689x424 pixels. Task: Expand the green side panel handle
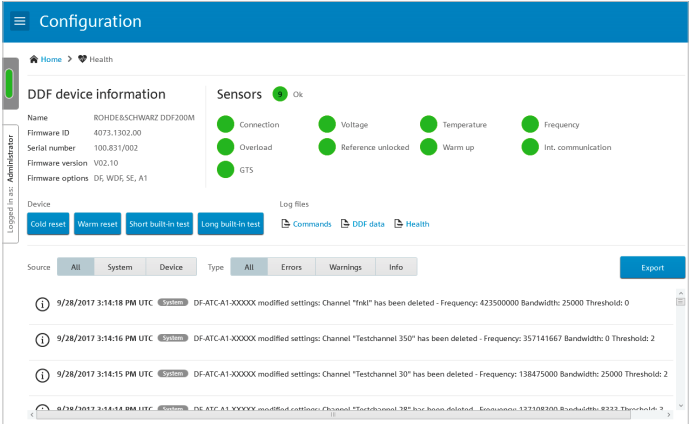(x=10, y=84)
